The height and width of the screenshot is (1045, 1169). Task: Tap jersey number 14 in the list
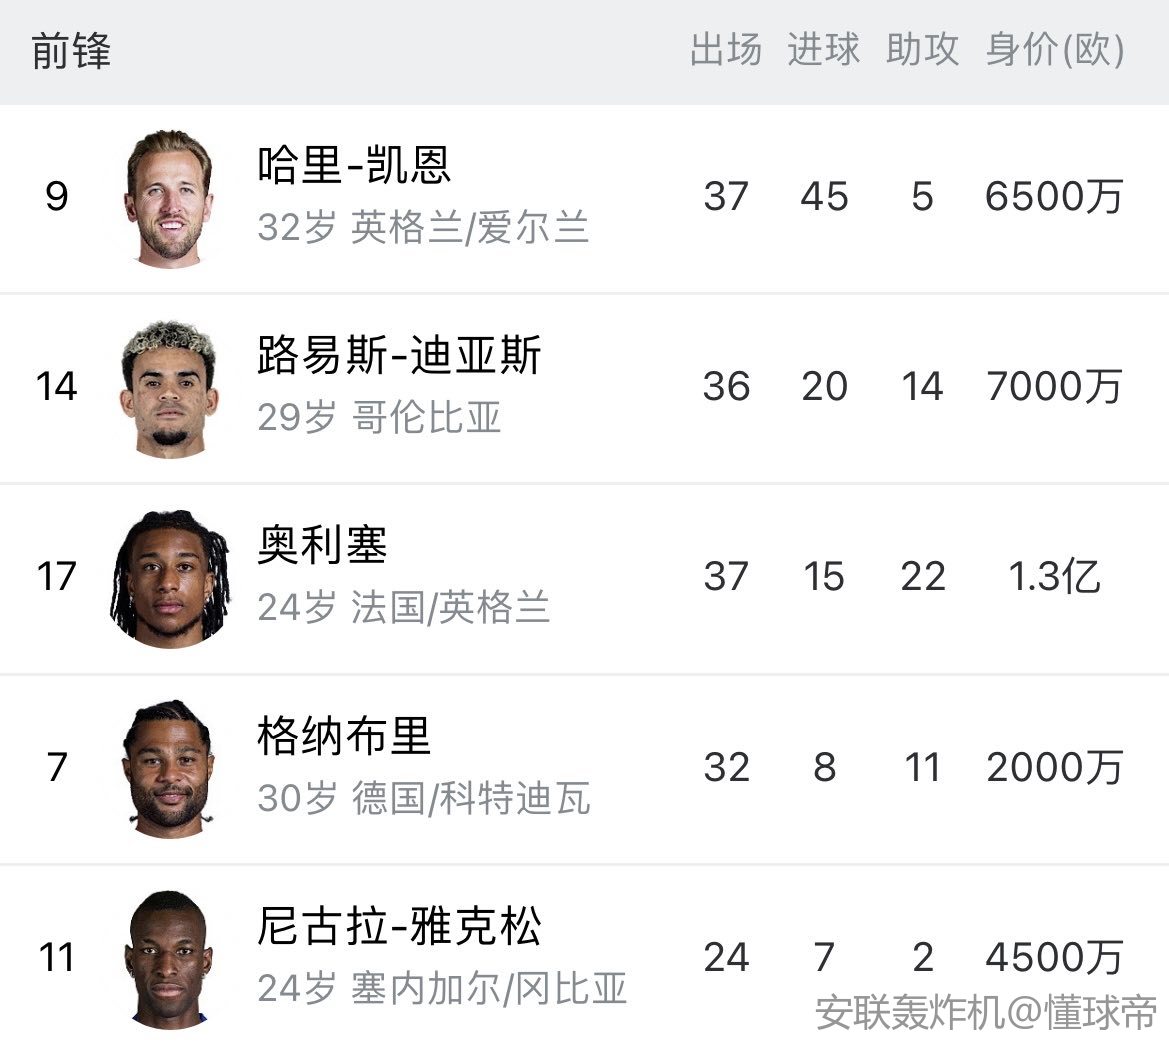(x=56, y=387)
